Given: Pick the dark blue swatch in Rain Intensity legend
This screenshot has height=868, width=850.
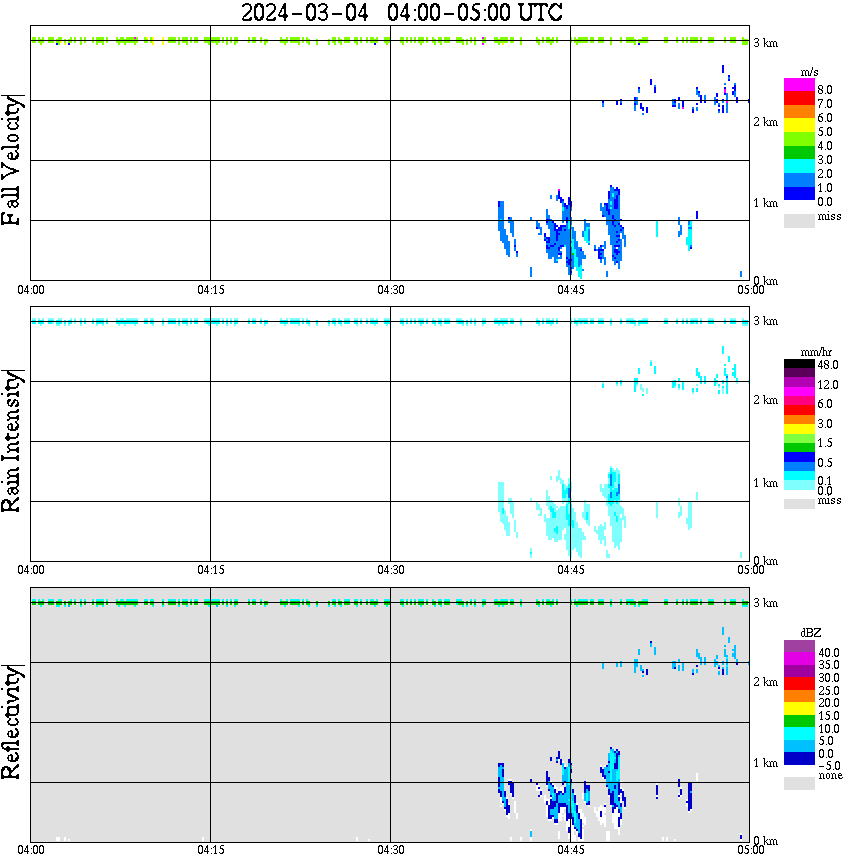Looking at the screenshot, I should (x=799, y=457).
